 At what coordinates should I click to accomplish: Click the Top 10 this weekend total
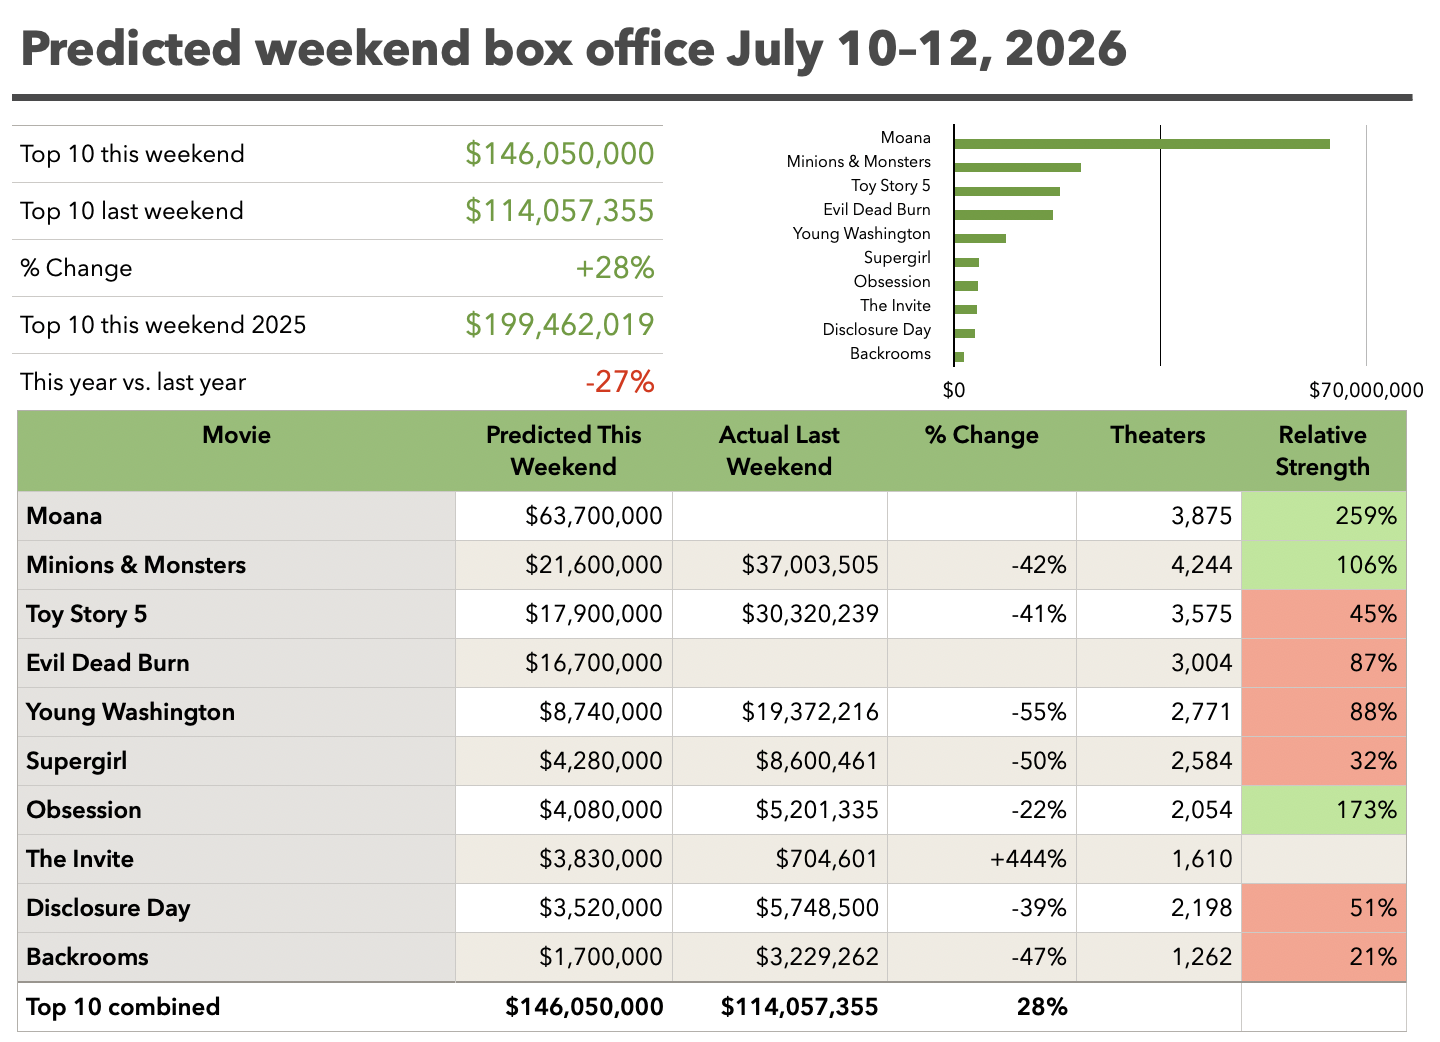(560, 154)
